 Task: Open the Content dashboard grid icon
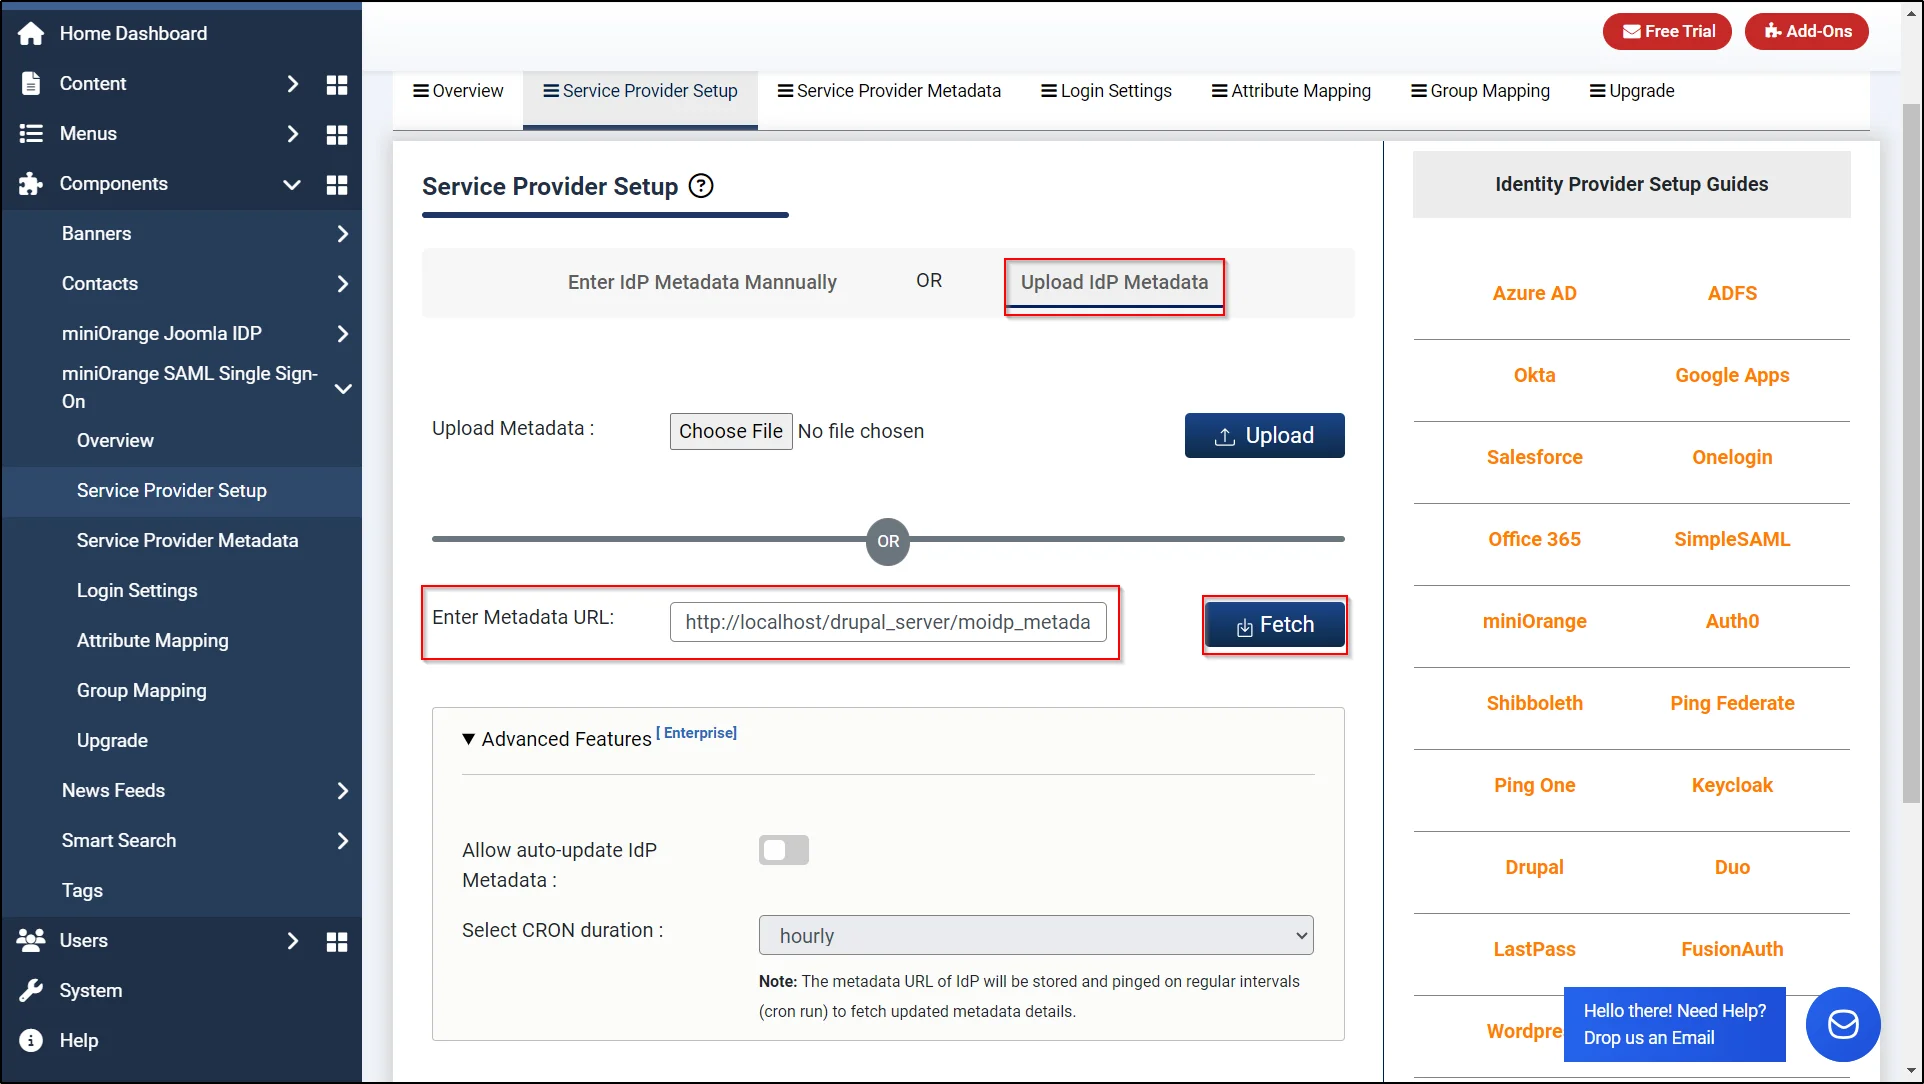337,85
